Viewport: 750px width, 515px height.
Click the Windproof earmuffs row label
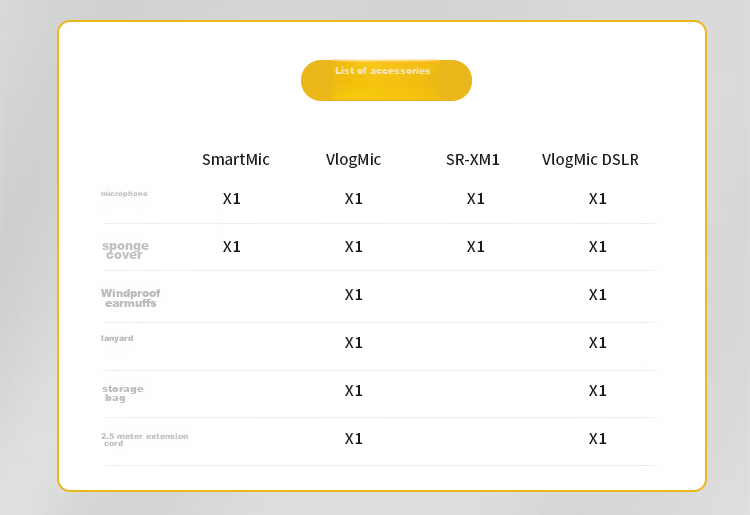[131, 298]
